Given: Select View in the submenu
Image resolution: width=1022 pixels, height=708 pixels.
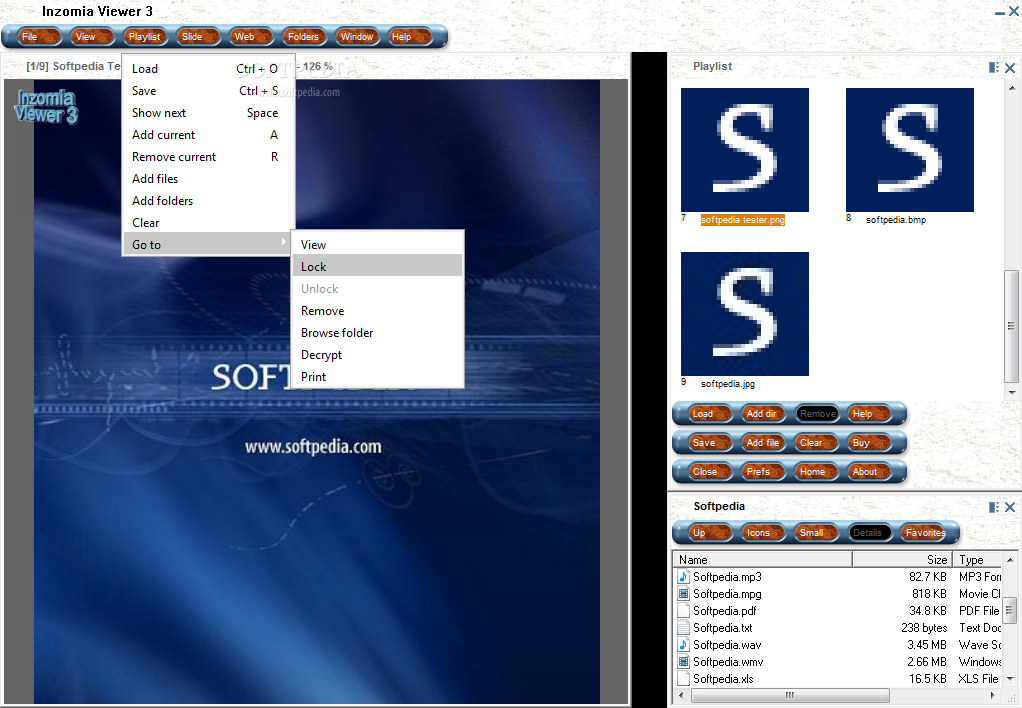Looking at the screenshot, I should tap(377, 244).
